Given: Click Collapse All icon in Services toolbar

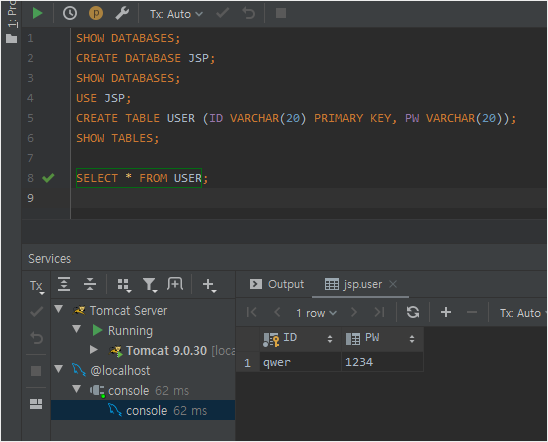Looking at the screenshot, I should coord(90,284).
